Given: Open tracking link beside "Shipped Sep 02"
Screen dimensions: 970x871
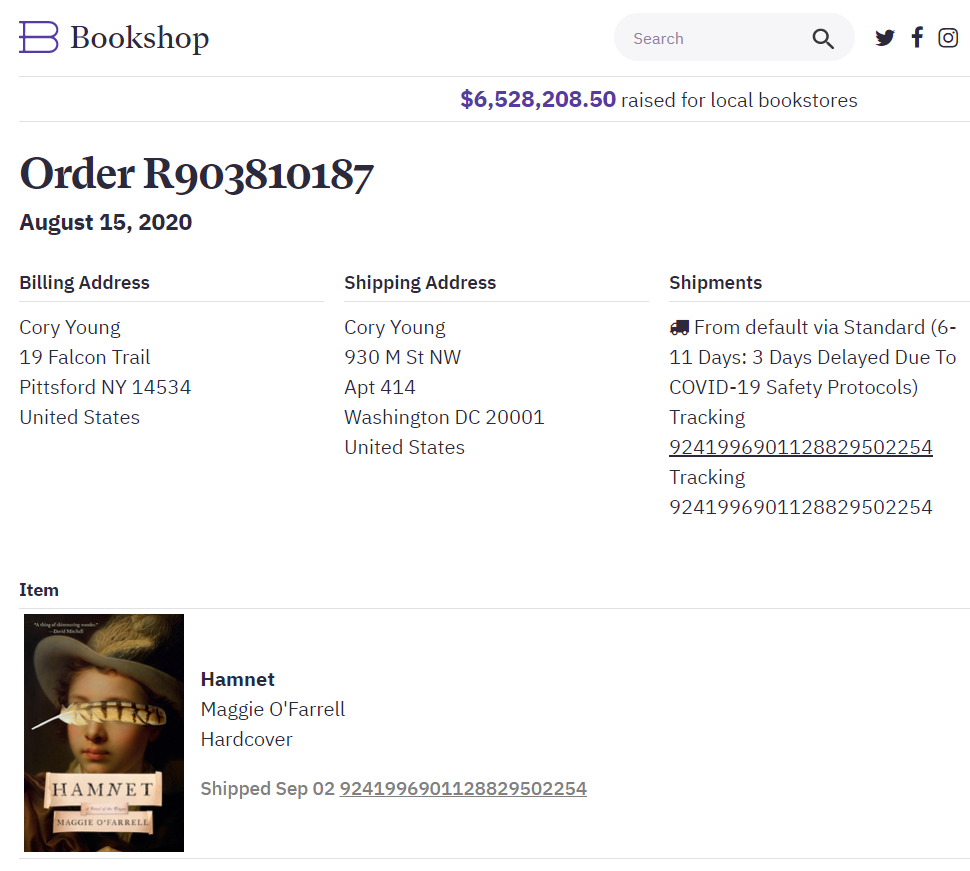Looking at the screenshot, I should click(463, 788).
